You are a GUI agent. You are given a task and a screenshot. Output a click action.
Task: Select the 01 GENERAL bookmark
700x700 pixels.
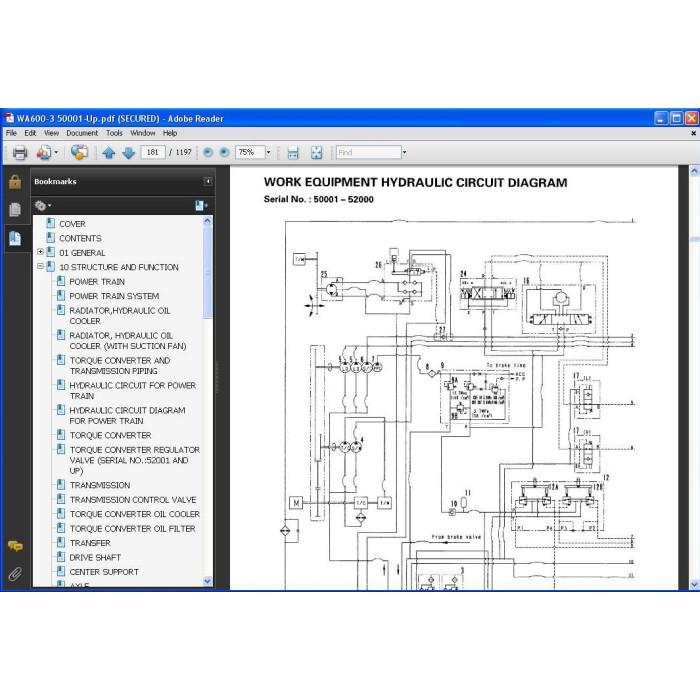(82, 253)
